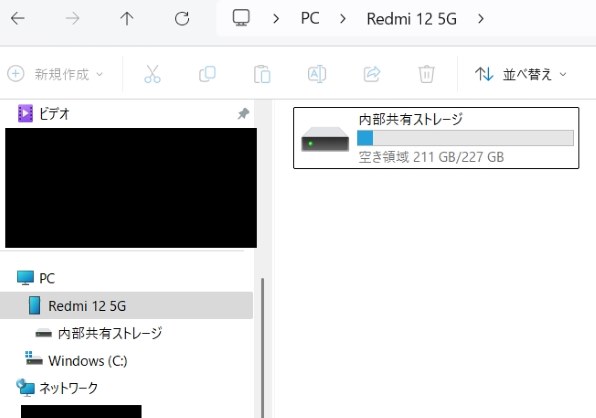This screenshot has width=596, height=418.
Task: Click the 空き領域 211 GB/227 GB text
Action: [x=431, y=157]
